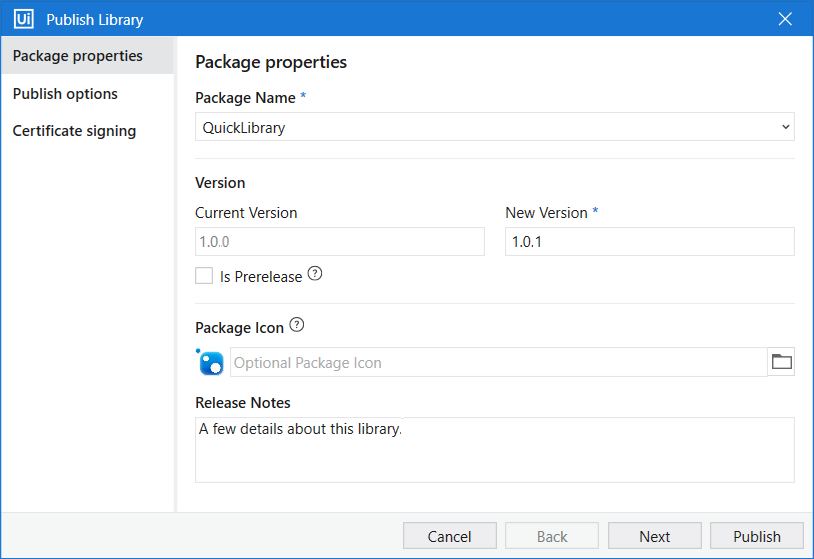Click inside the Release Notes text area
814x559 pixels.
494,455
